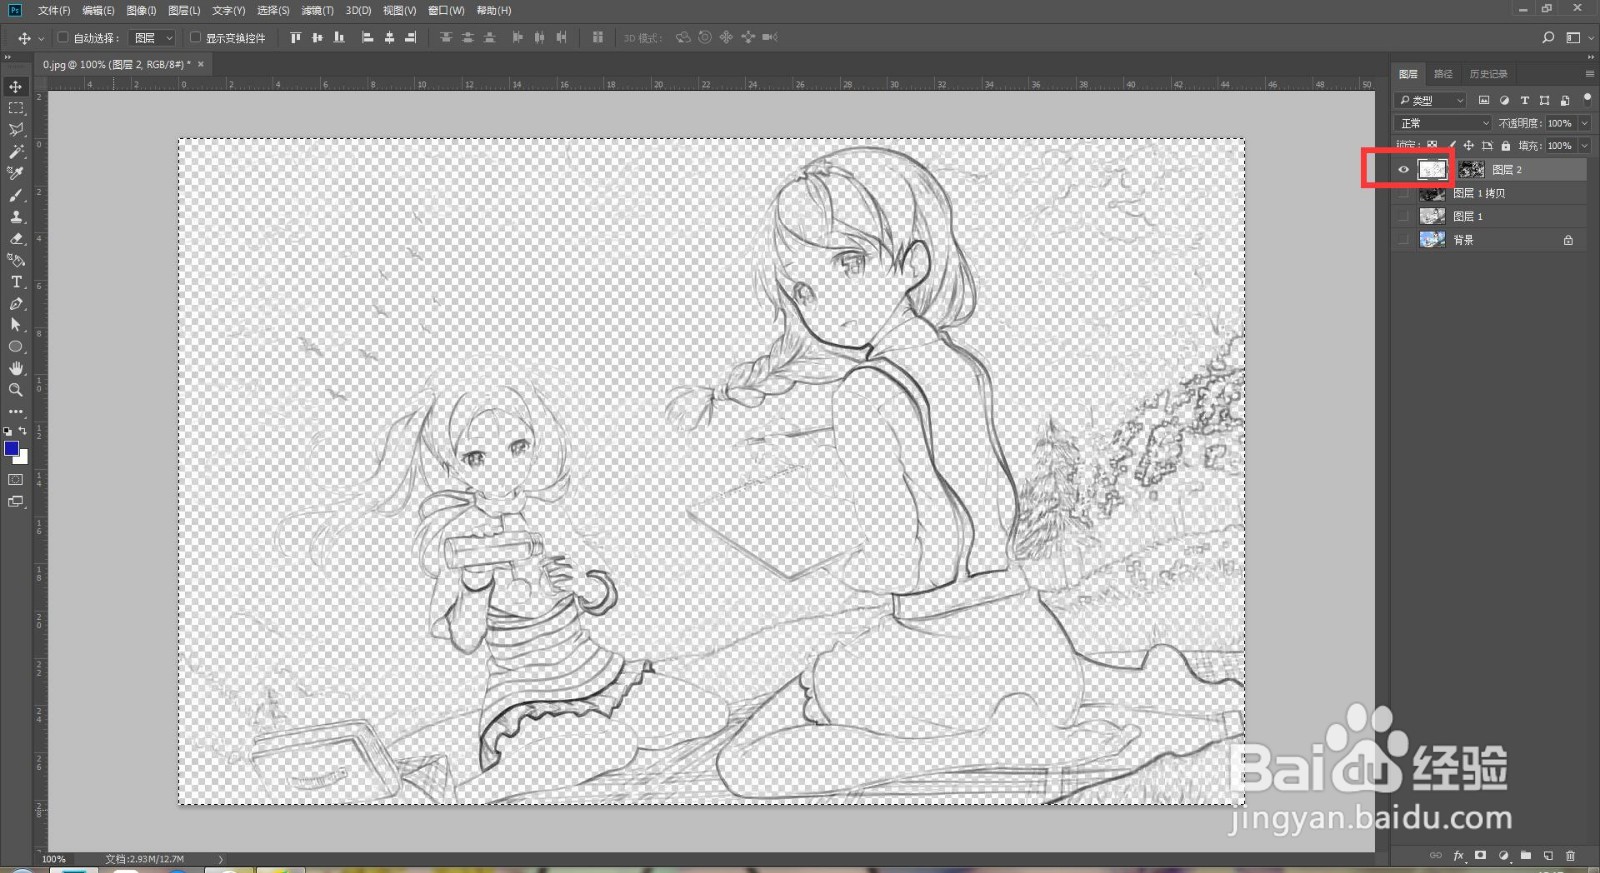
Task: Switch to the 历史记录 tab
Action: pos(1488,74)
